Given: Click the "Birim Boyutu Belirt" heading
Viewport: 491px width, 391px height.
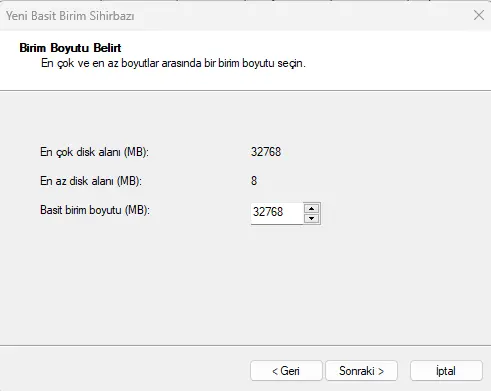Looking at the screenshot, I should click(x=70, y=48).
